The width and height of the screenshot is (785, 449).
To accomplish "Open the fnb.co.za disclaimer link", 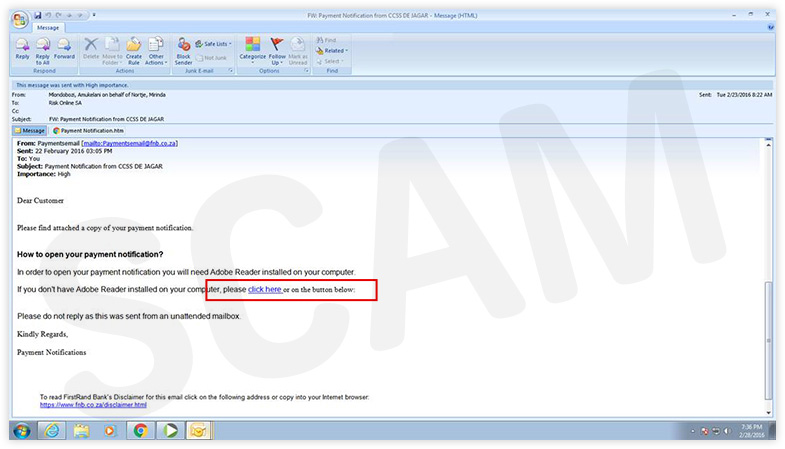I will pos(93,405).
